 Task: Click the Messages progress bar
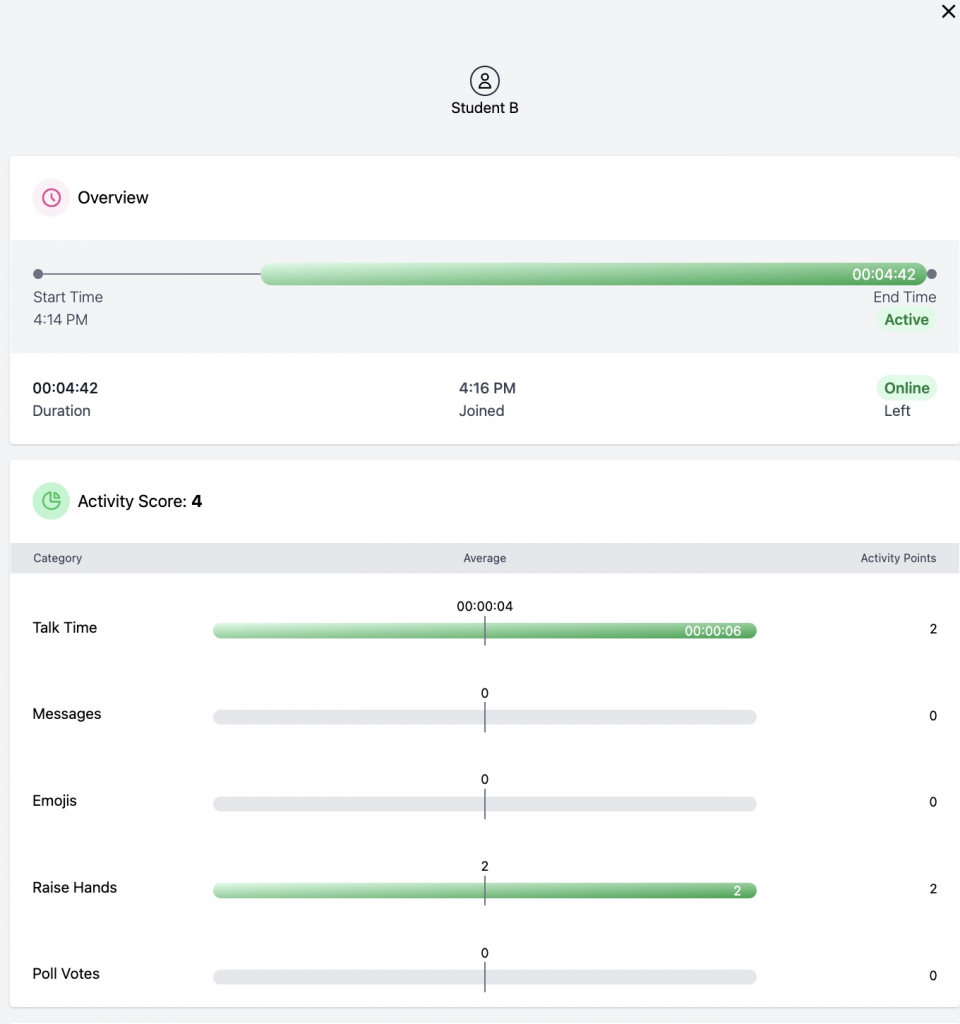[x=485, y=717]
